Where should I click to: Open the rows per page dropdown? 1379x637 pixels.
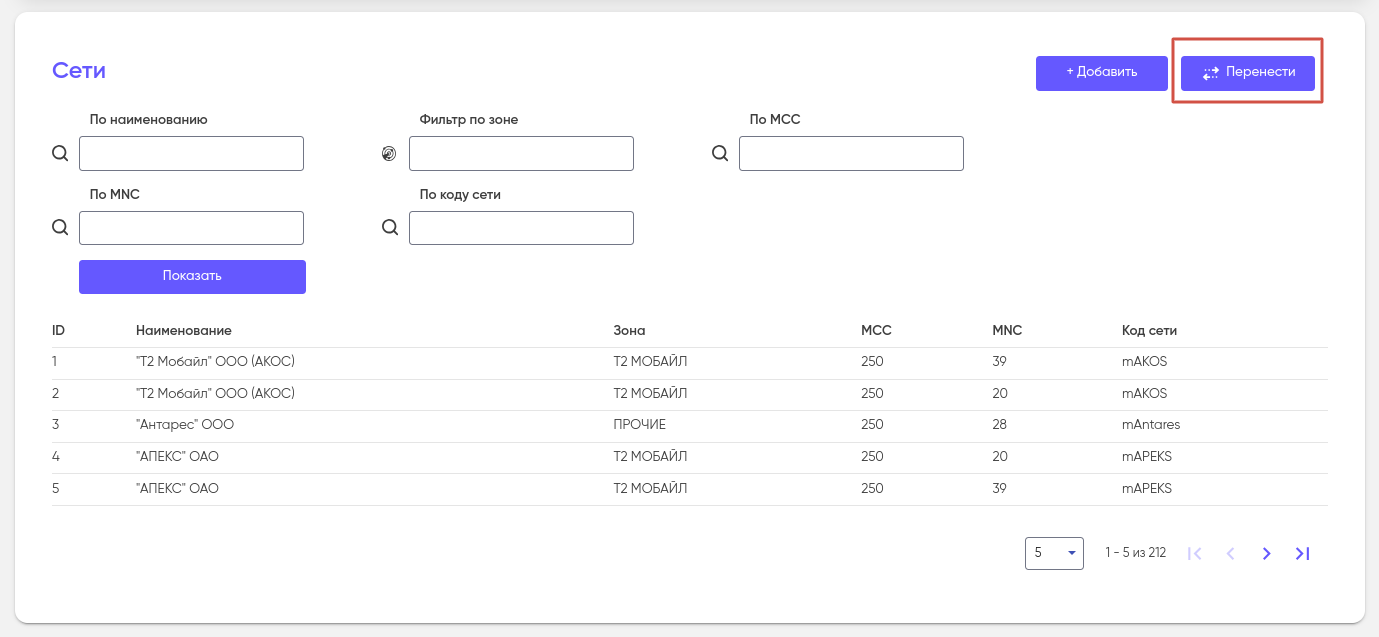coord(1054,553)
